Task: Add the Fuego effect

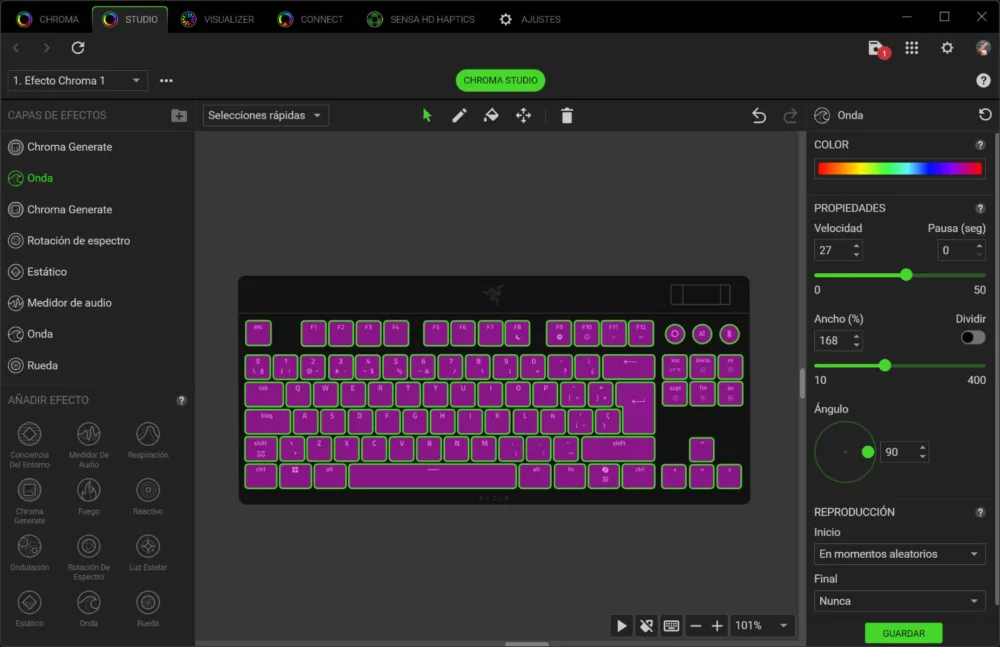Action: [89, 496]
